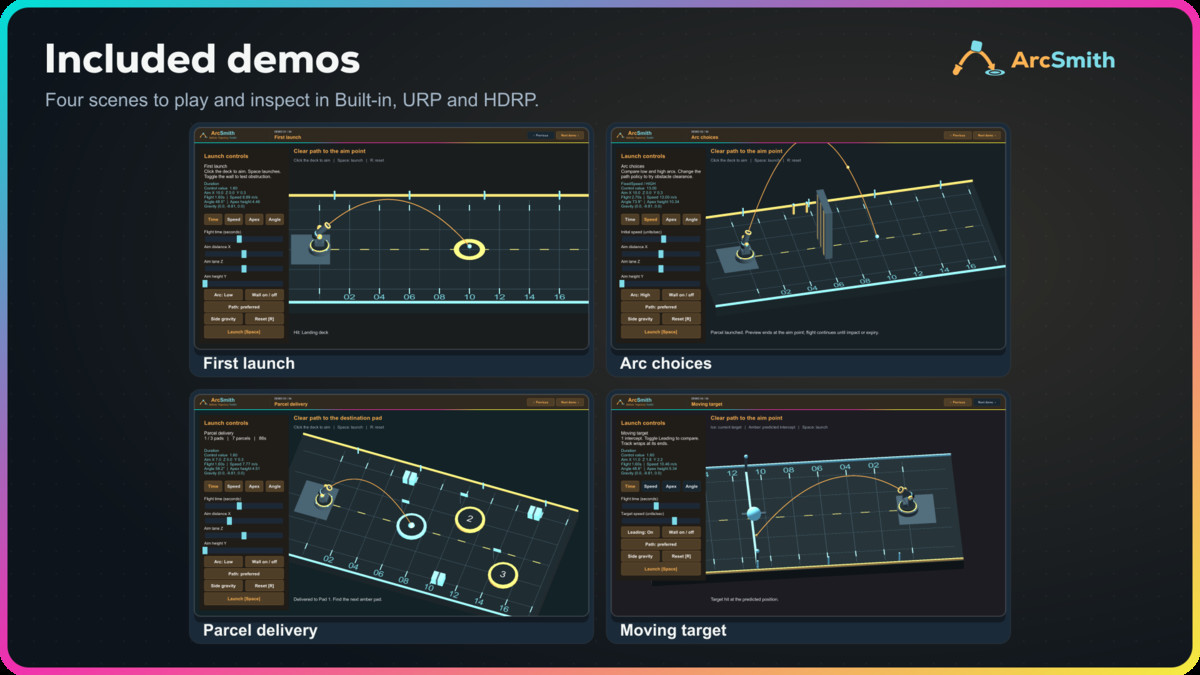Click the moving sphere target in Moving target scene

click(754, 513)
